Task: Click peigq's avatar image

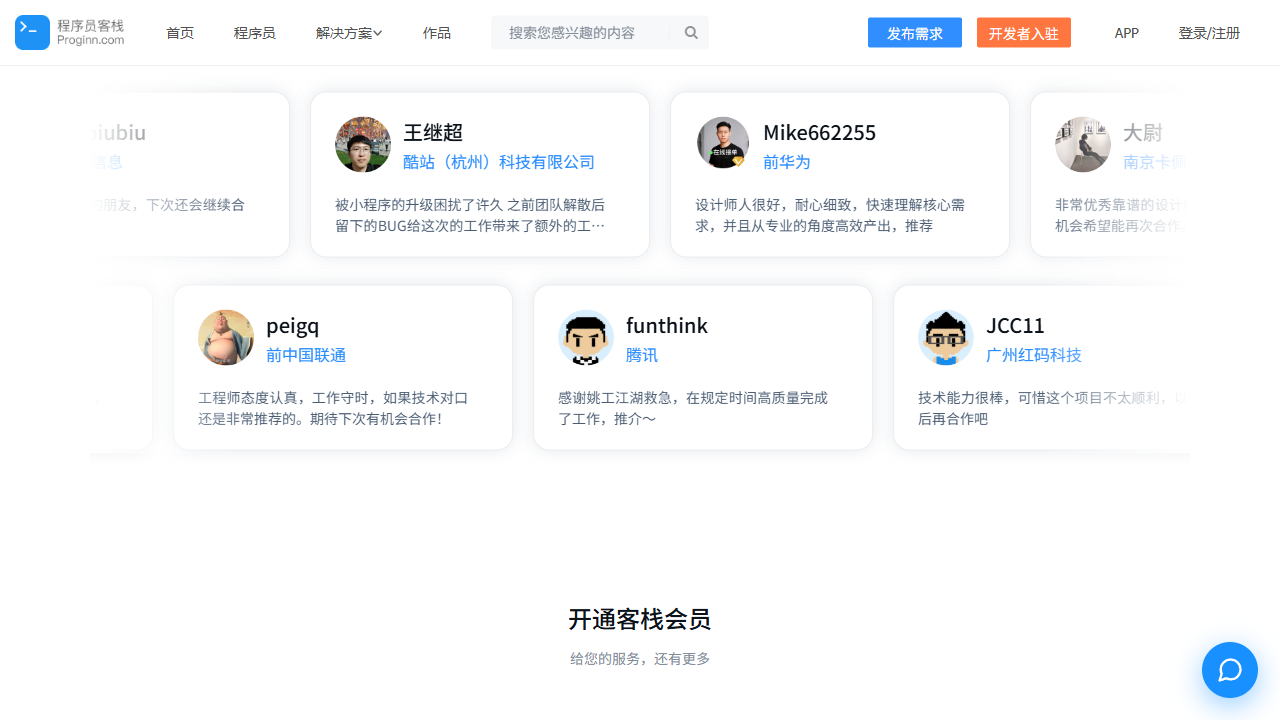Action: (226, 337)
